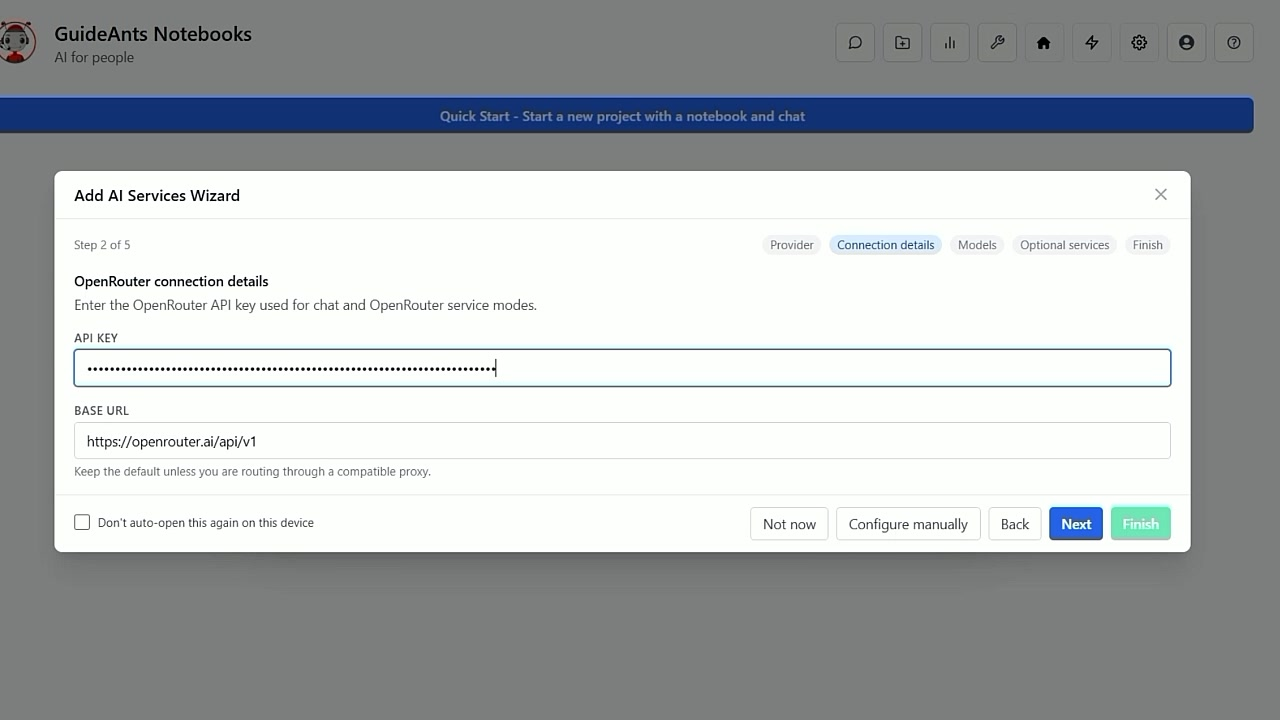Tick the "Don't auto-open this again" checkbox

(82, 522)
